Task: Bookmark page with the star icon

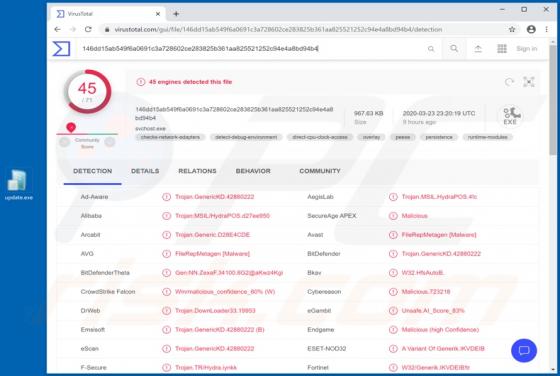Action: tap(512, 29)
